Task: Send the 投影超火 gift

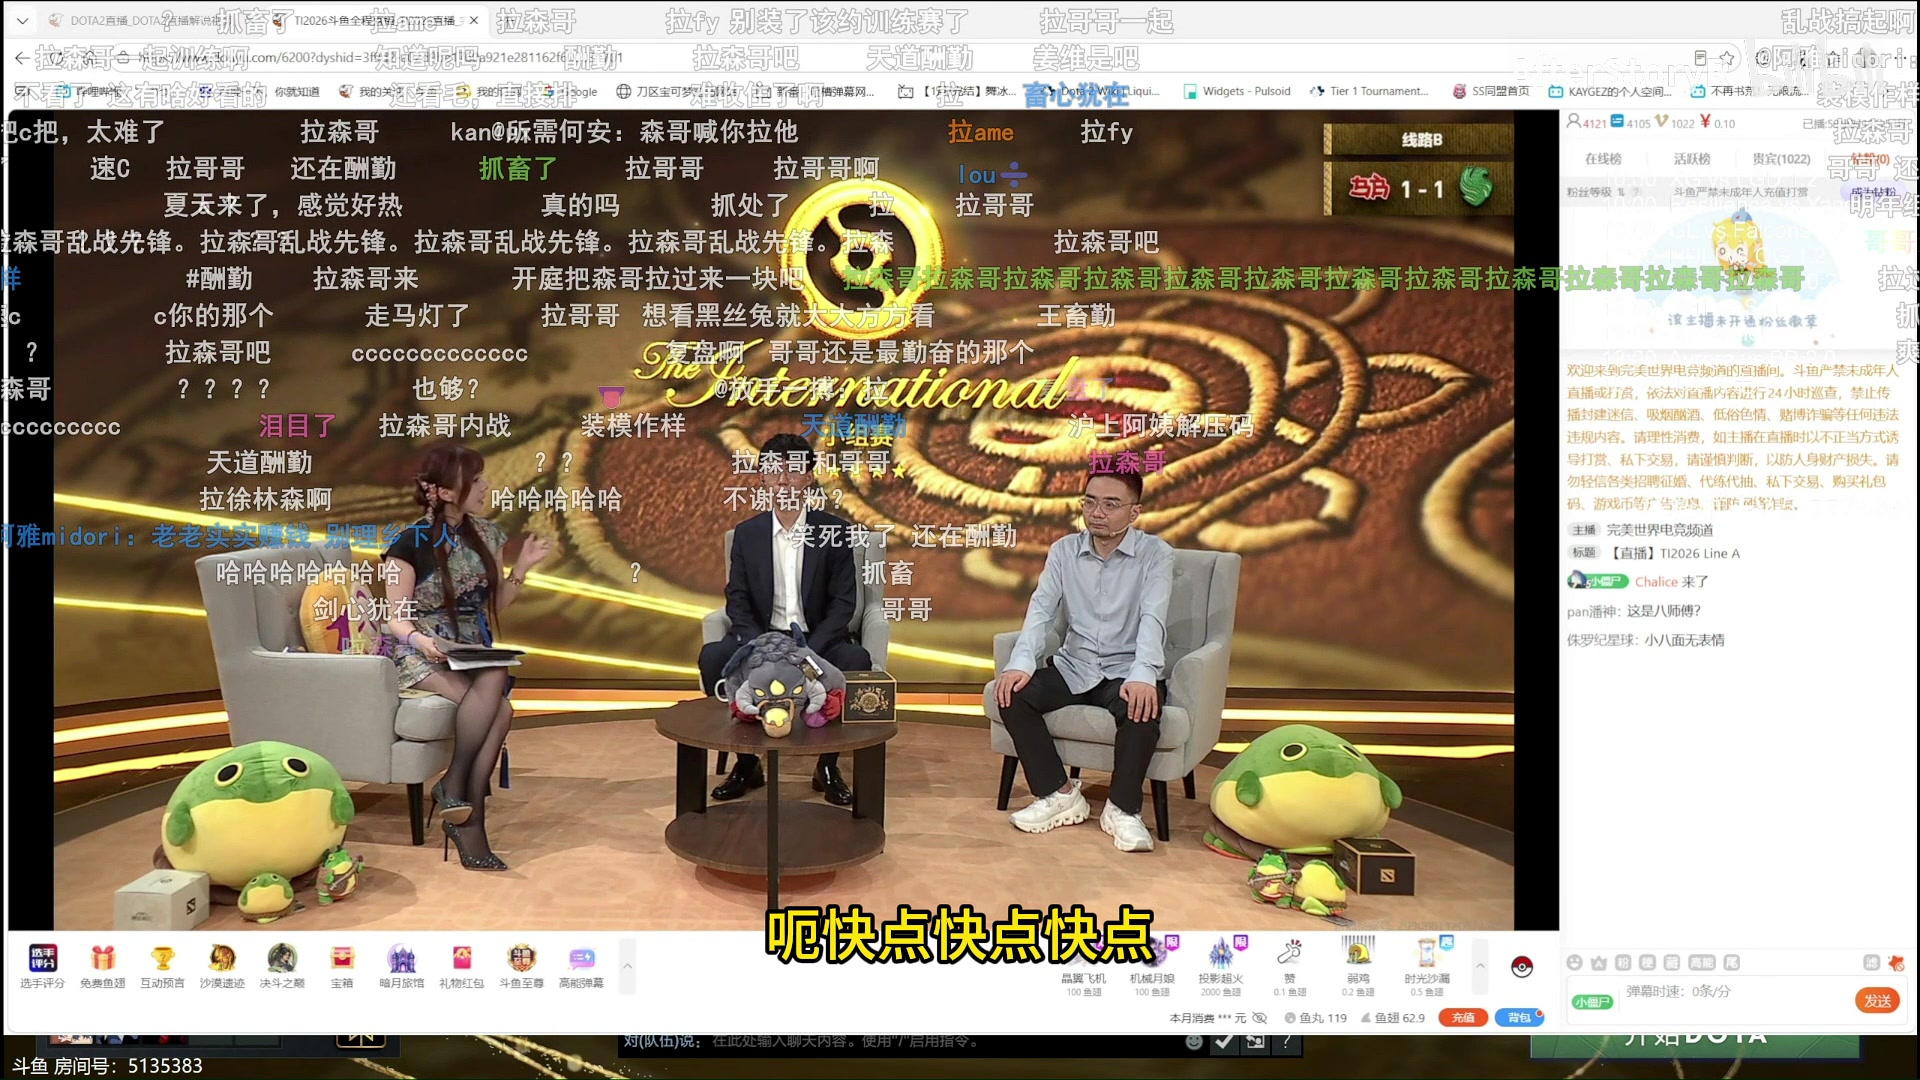Action: coord(1220,968)
